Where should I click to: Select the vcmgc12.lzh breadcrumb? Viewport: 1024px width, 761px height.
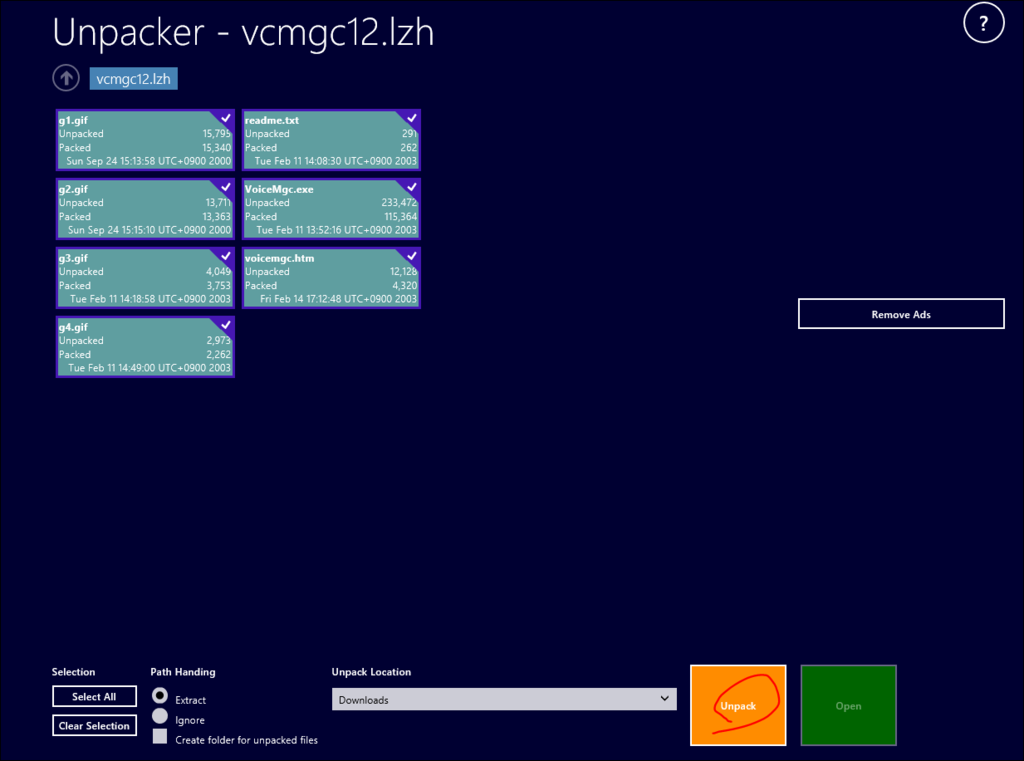click(x=133, y=79)
